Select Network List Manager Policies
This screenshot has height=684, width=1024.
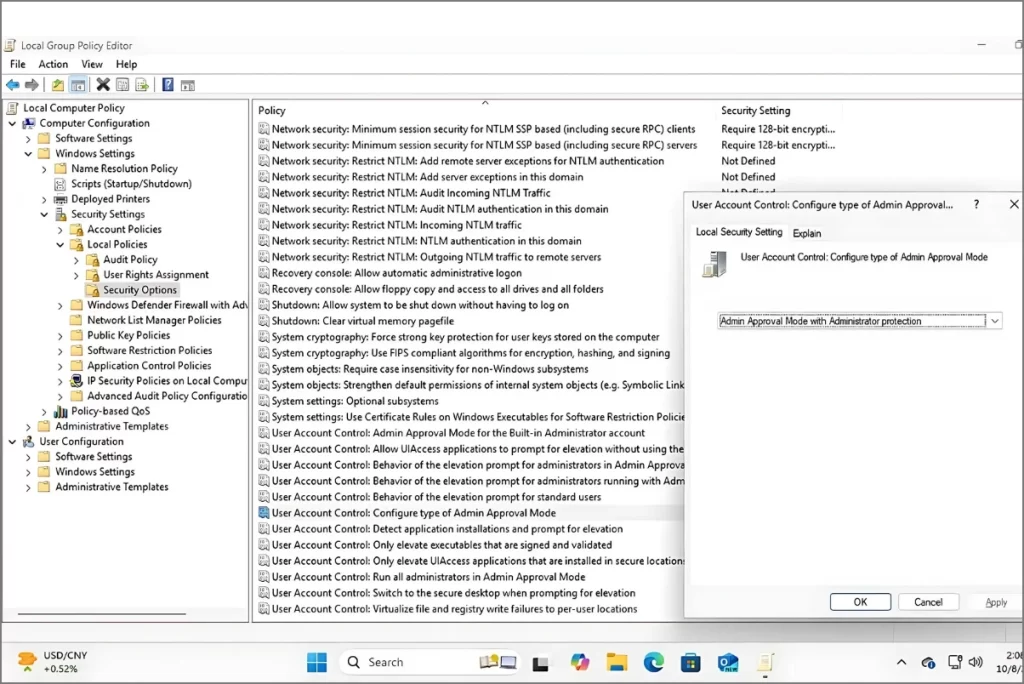tap(154, 320)
